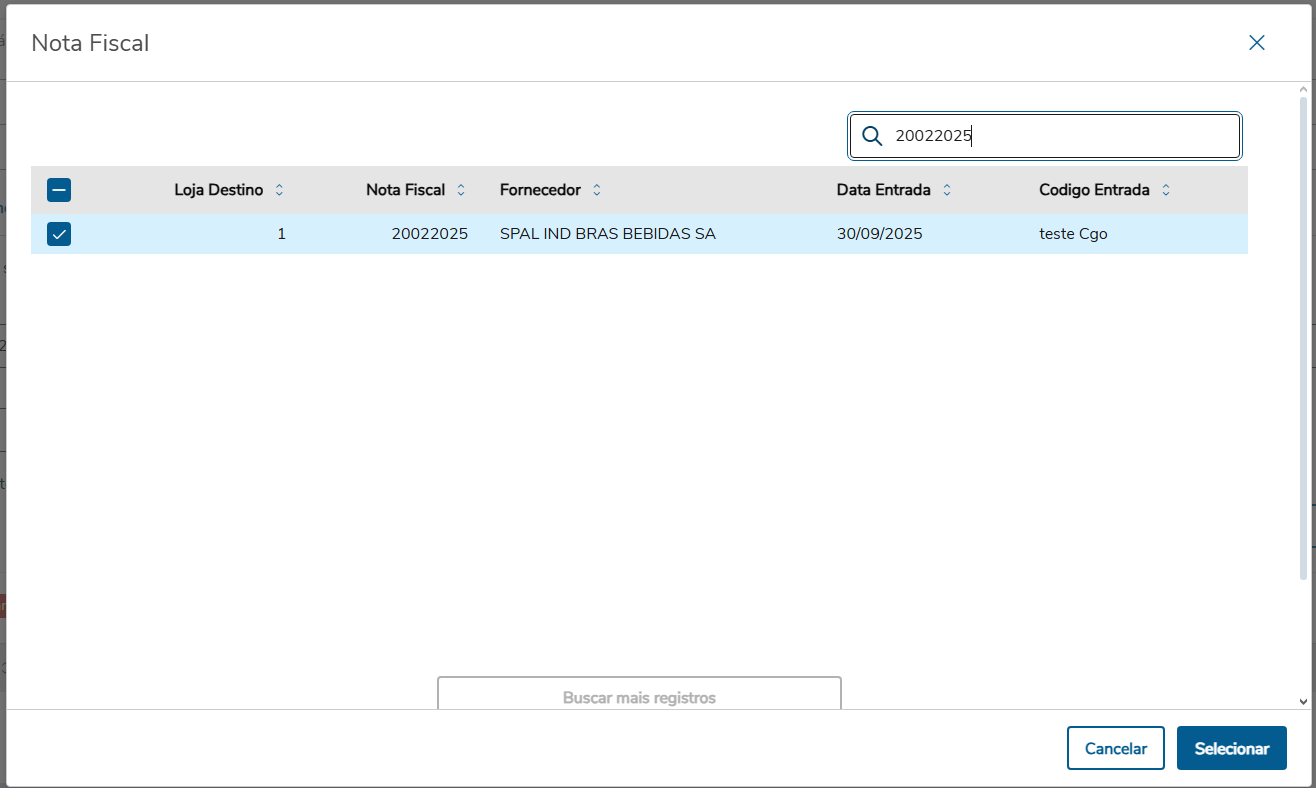1316x788 pixels.
Task: Confirm with the Selecionar button
Action: pyautogui.click(x=1231, y=748)
